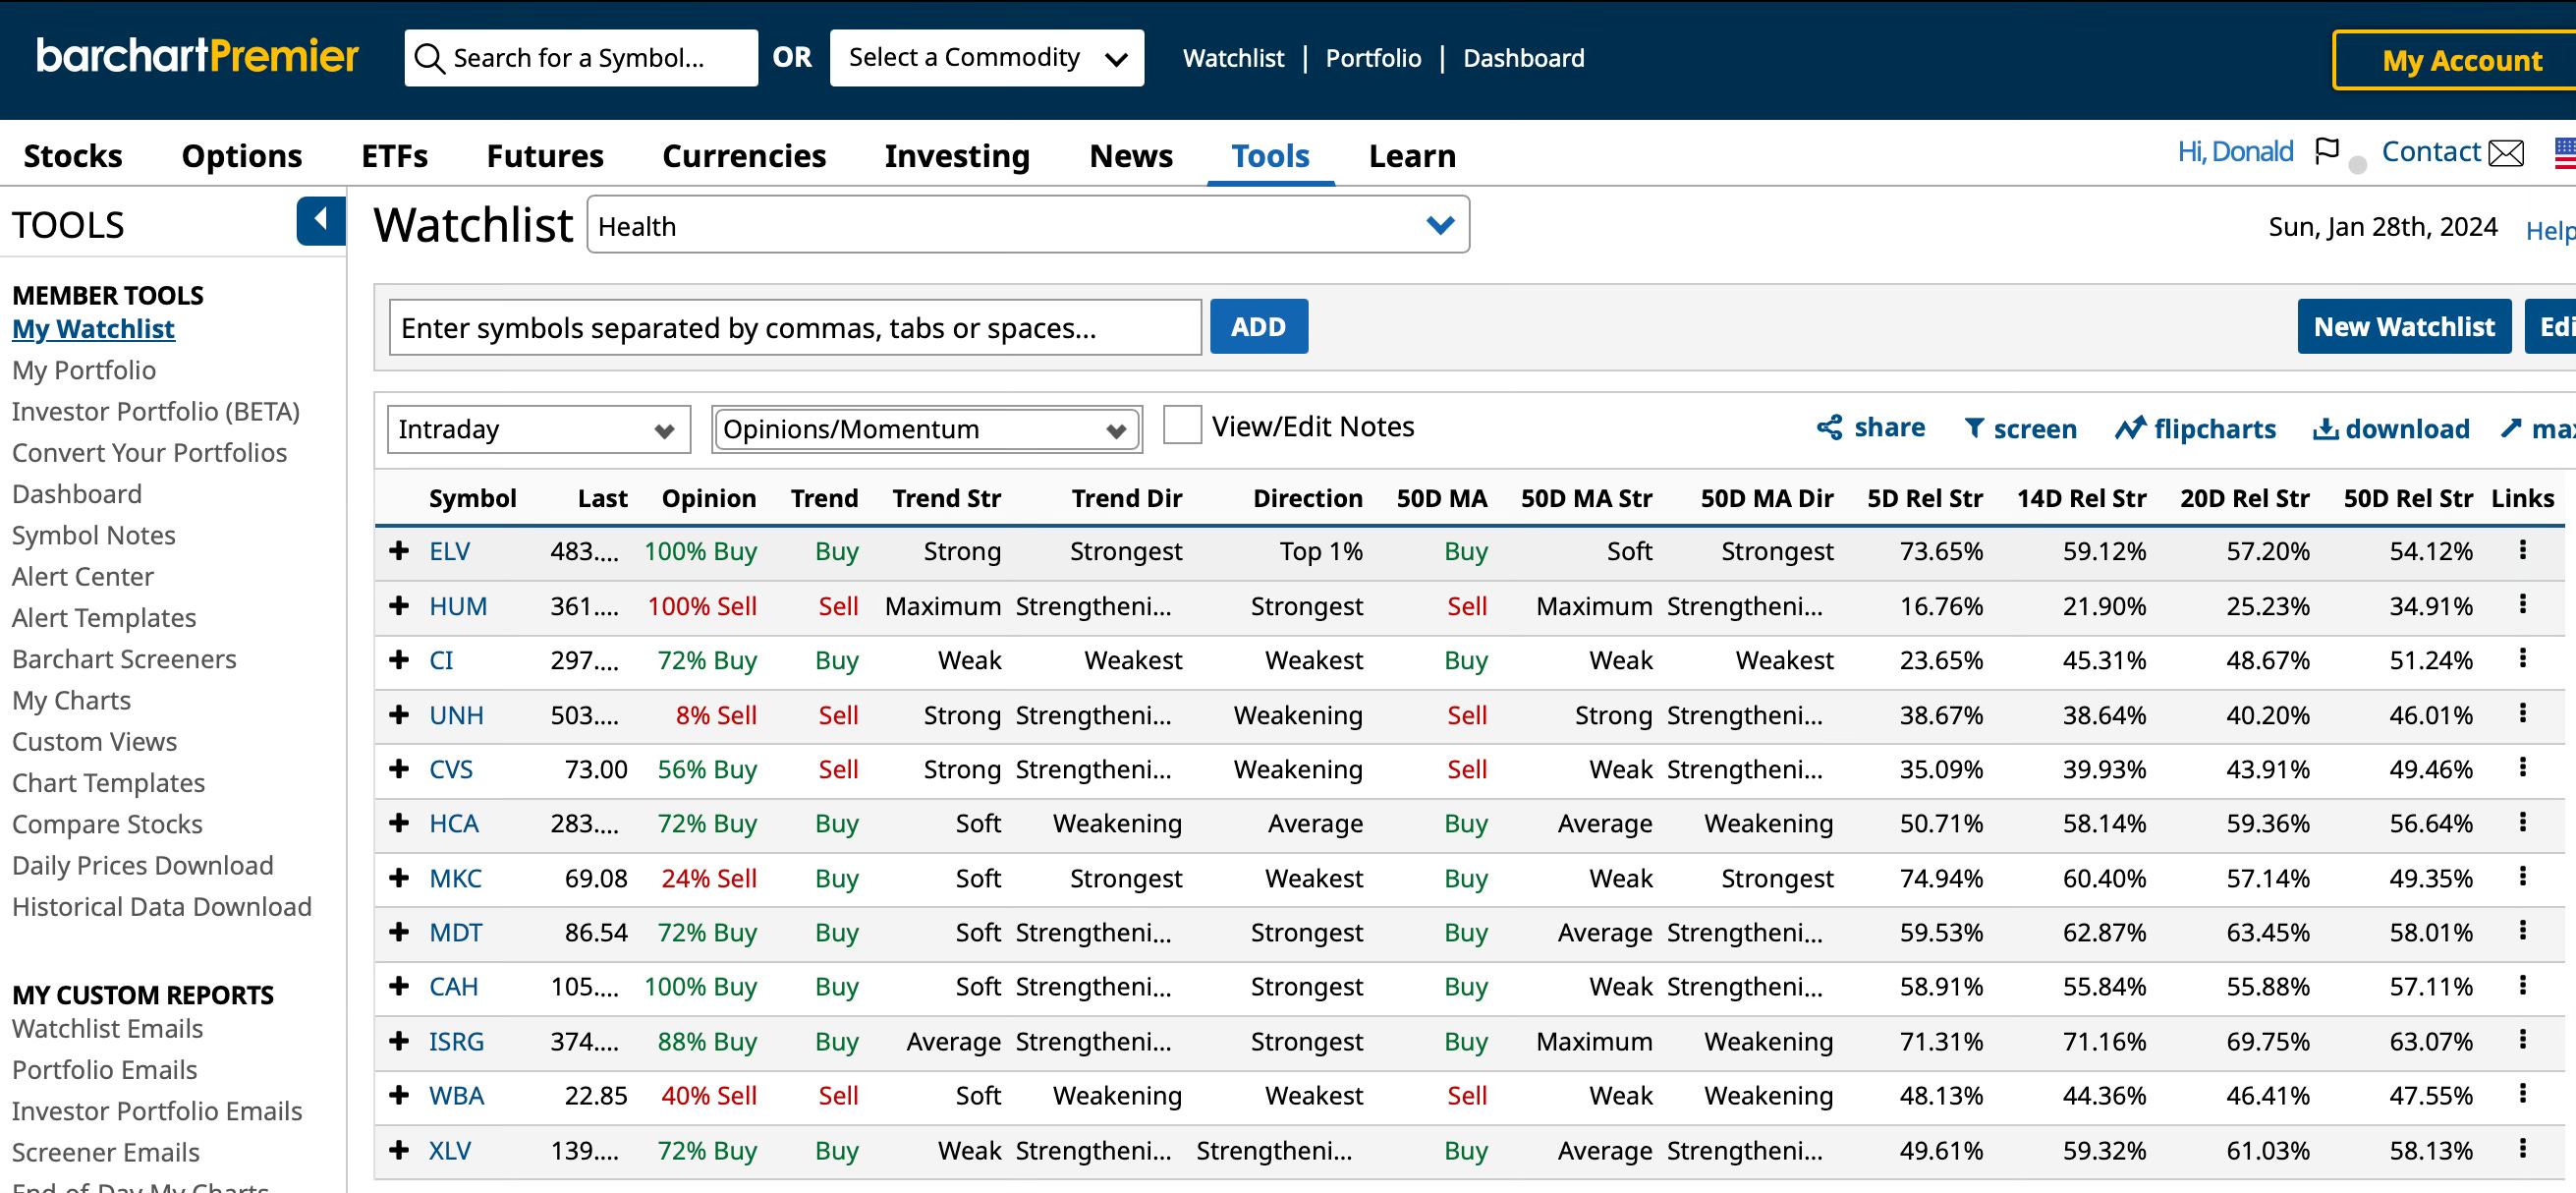Click the Search for a Symbol field

pos(581,58)
